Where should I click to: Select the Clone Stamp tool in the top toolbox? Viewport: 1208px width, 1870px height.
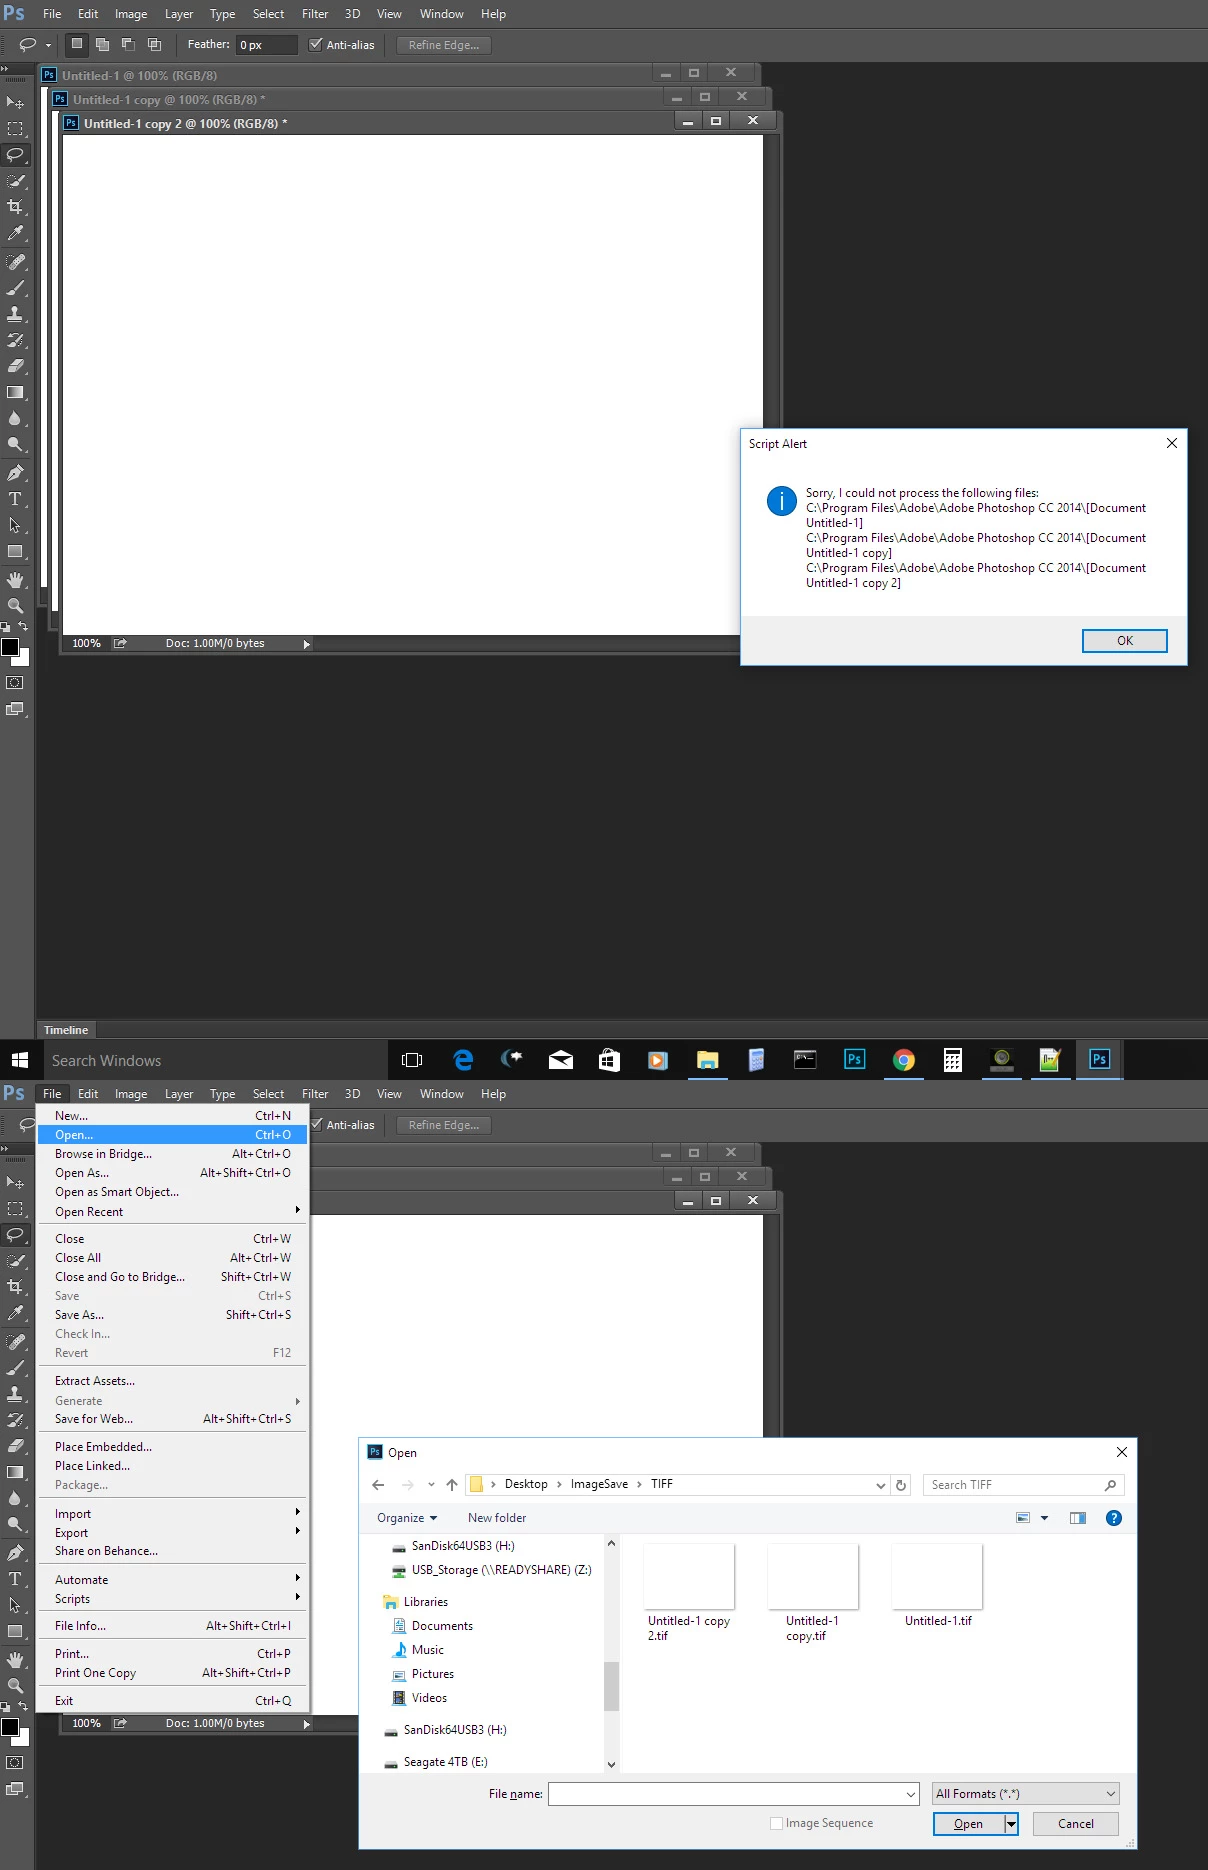(15, 314)
